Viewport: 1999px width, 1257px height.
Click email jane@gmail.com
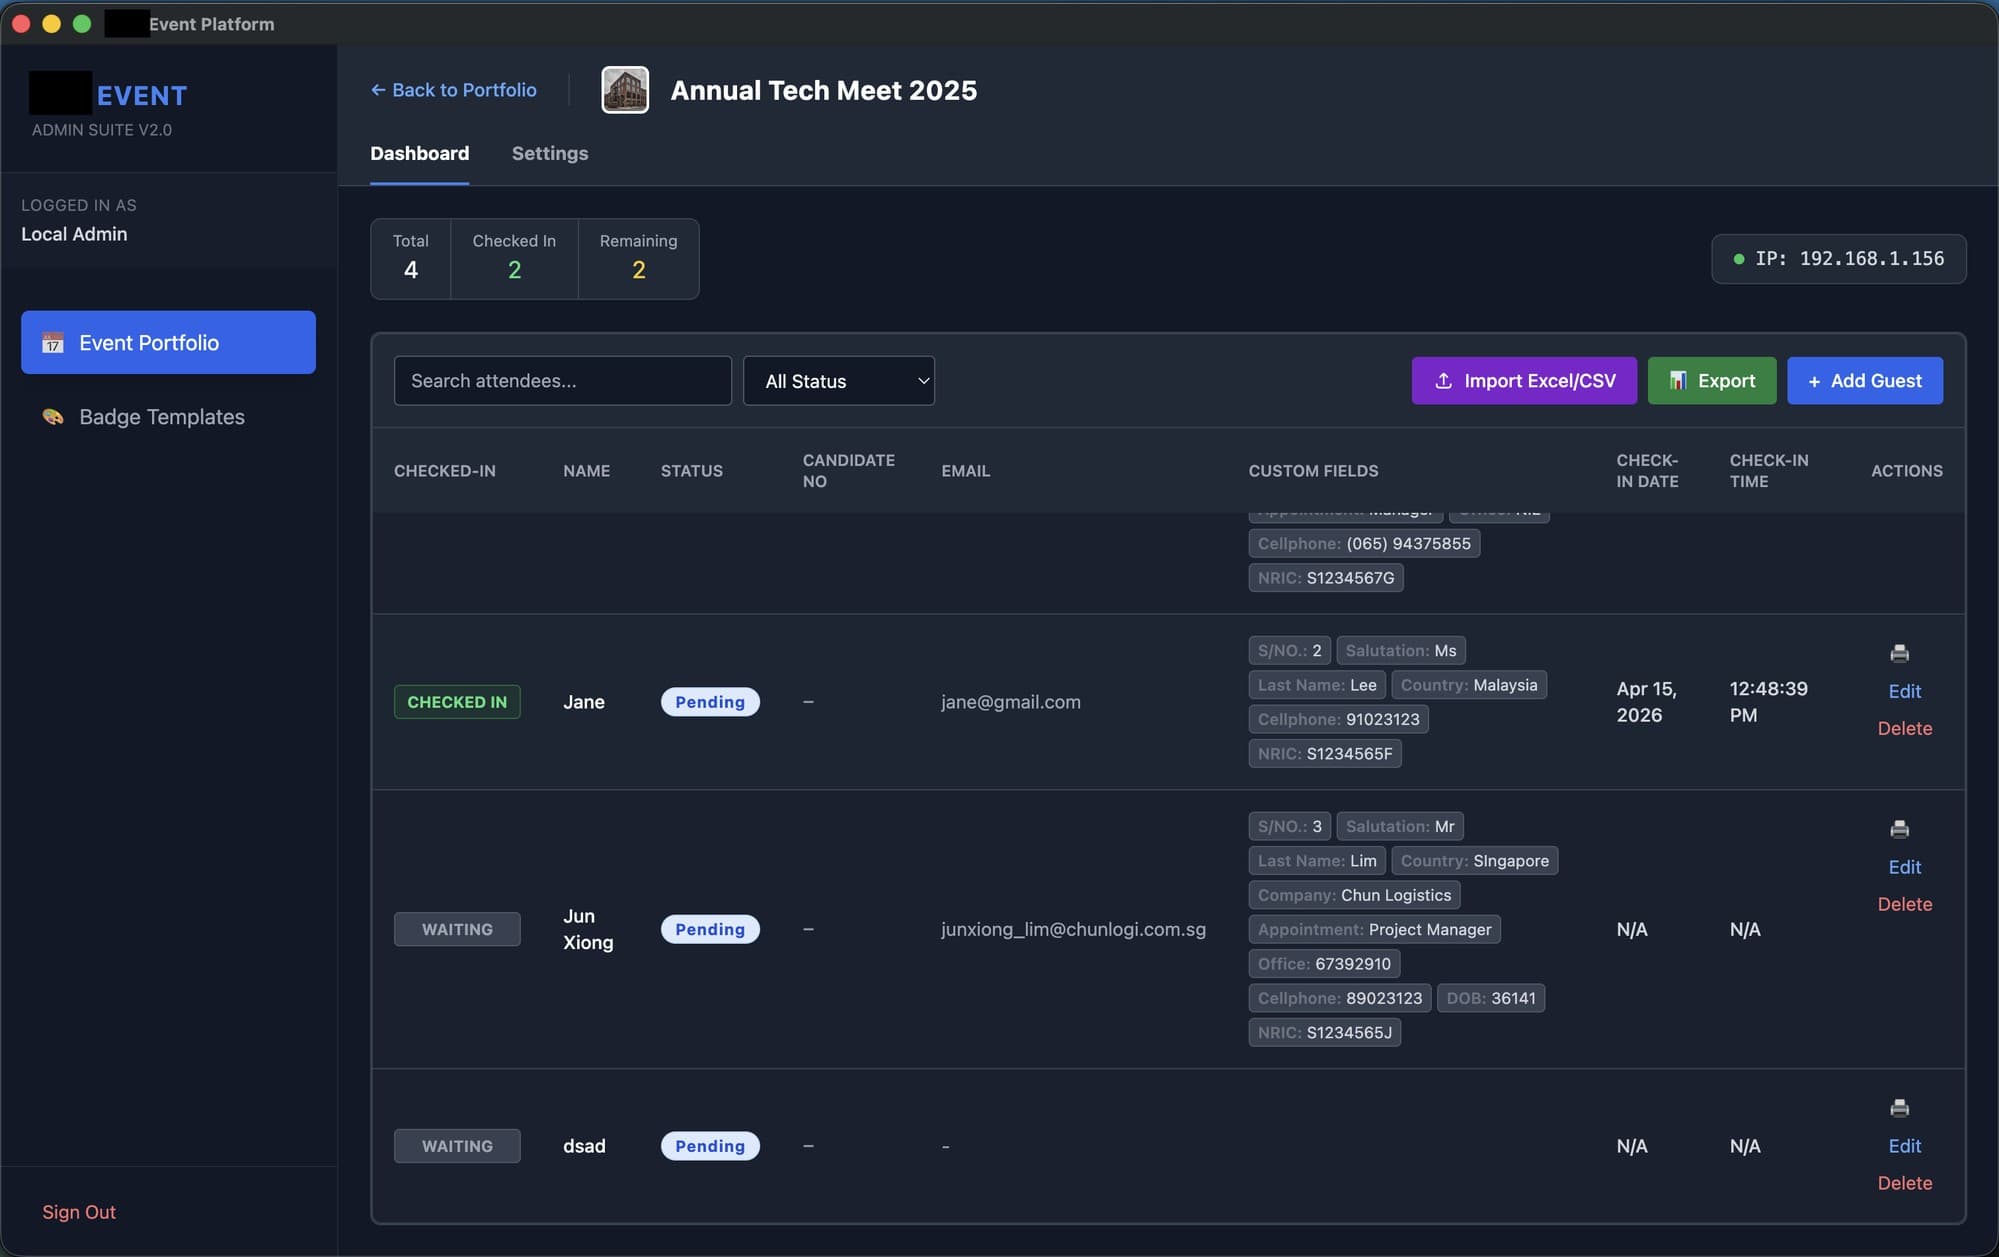(x=1010, y=702)
